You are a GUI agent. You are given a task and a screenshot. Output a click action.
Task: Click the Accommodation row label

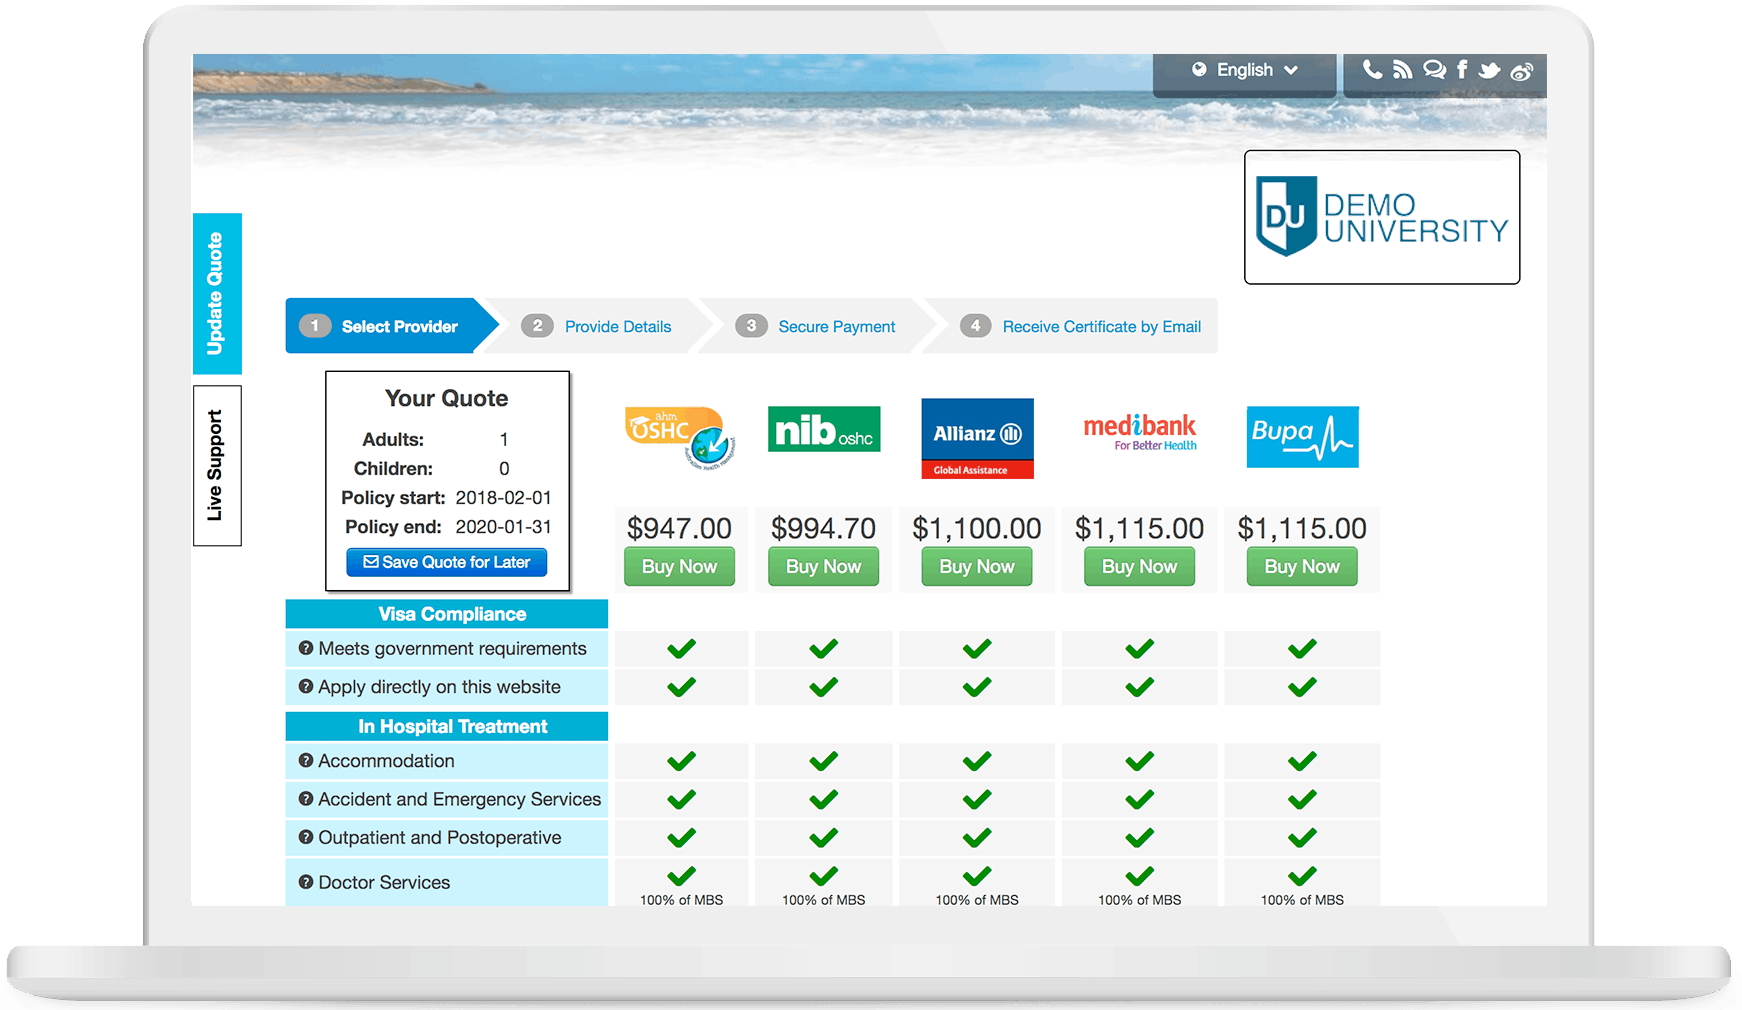386,761
